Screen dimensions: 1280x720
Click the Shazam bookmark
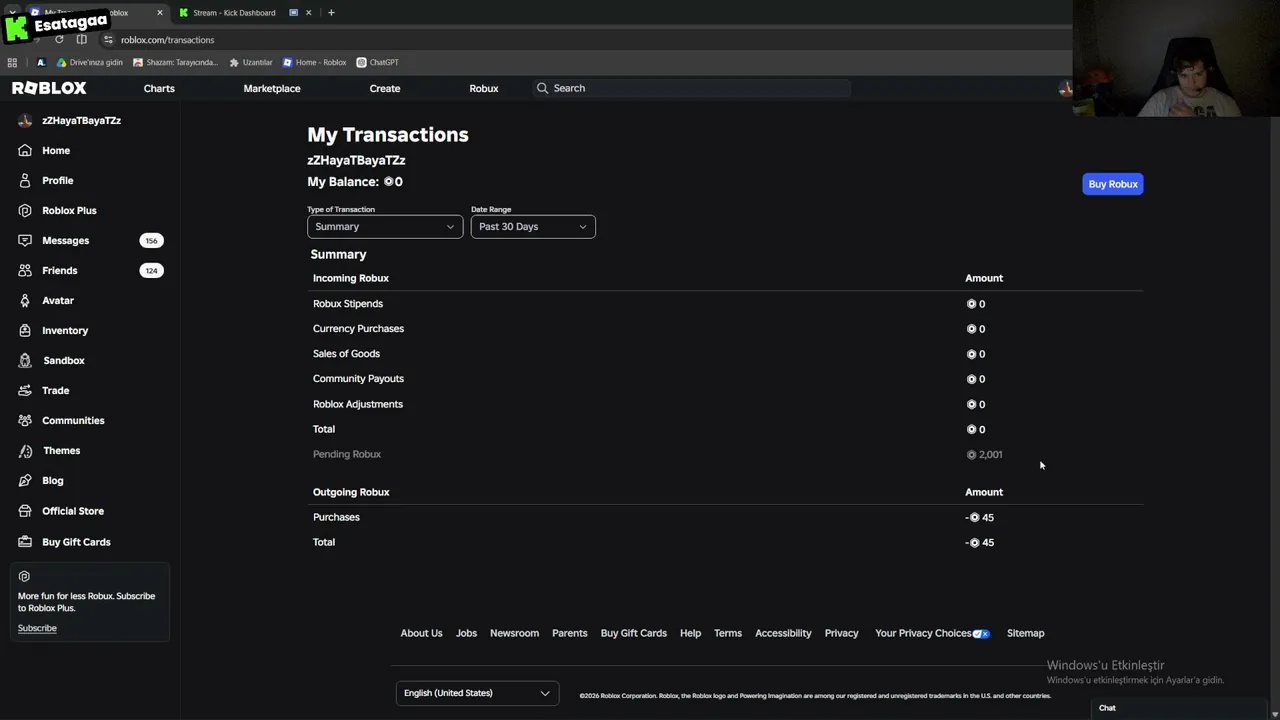tap(175, 62)
